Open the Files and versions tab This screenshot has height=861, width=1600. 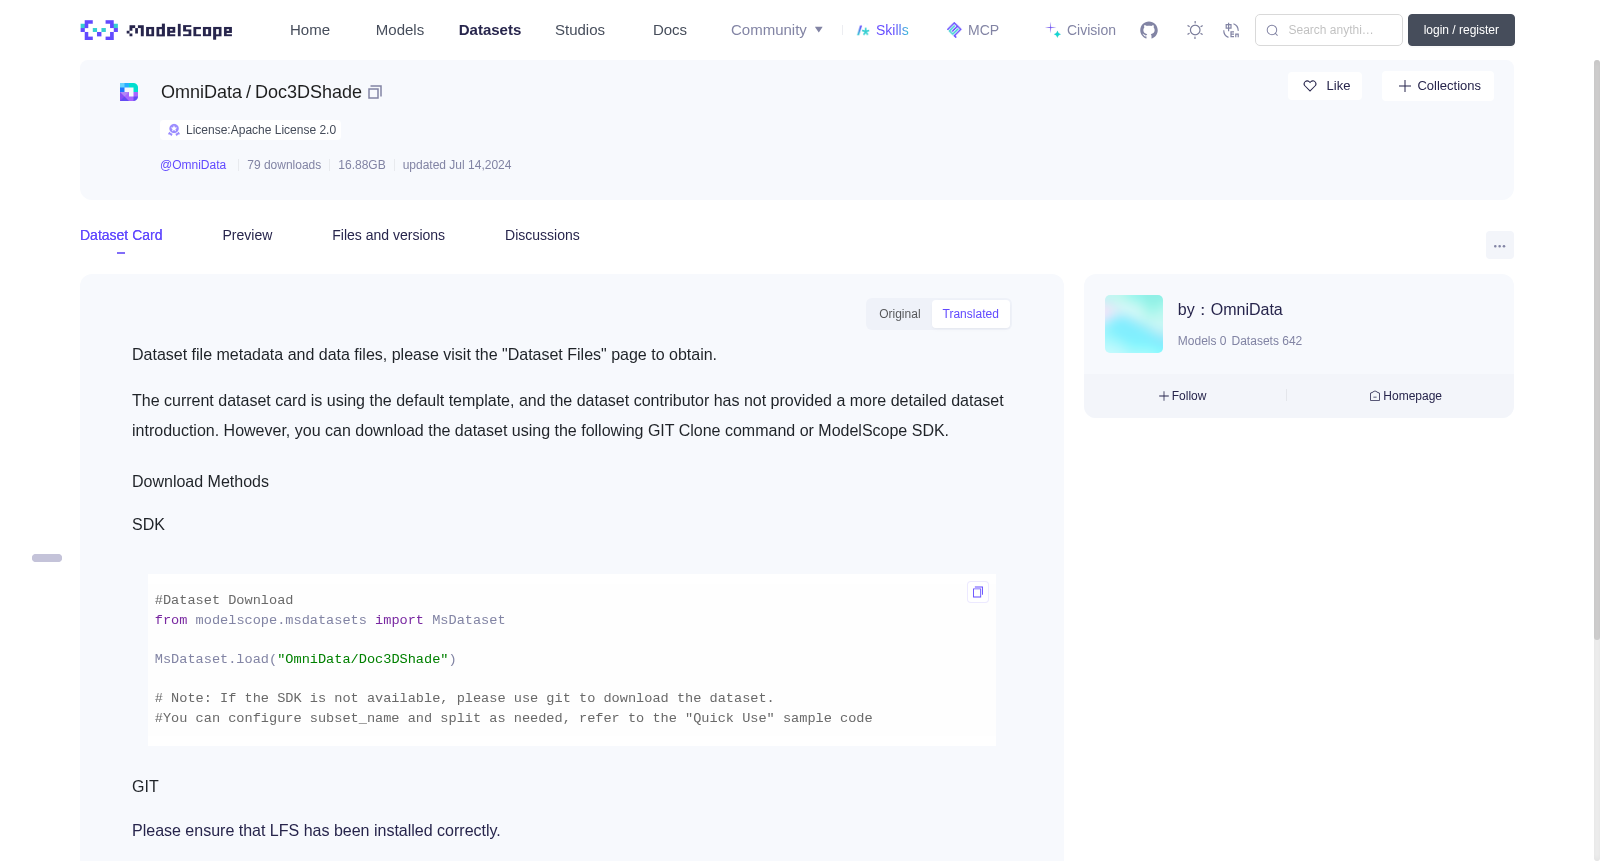coord(388,235)
